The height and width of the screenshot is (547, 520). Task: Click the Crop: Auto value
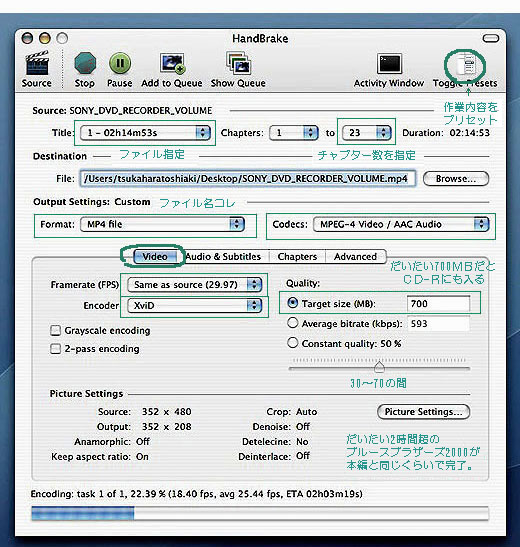[x=307, y=412]
